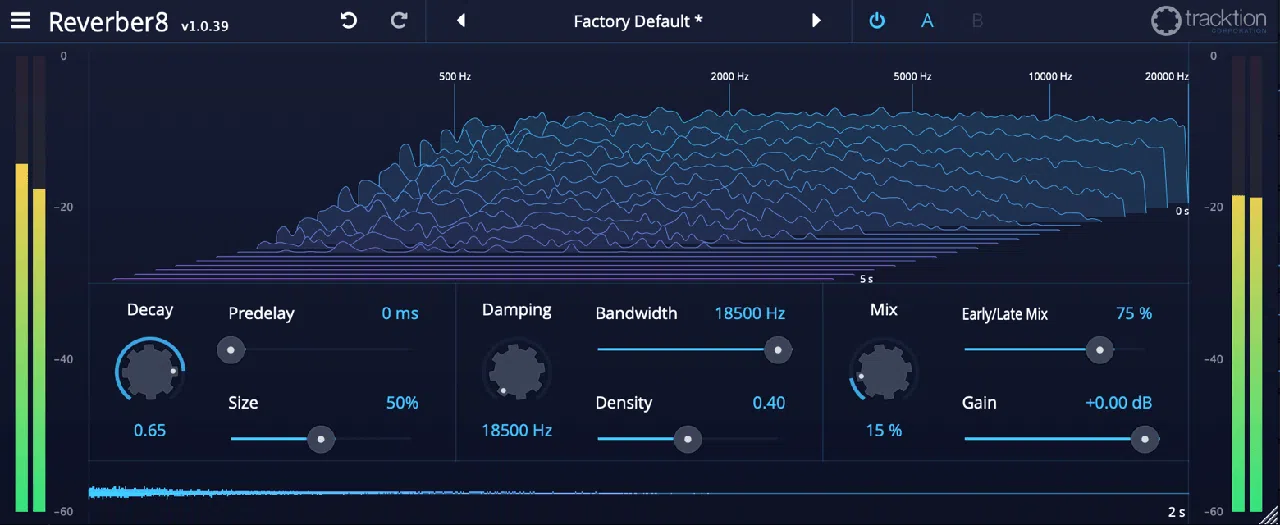
Task: Click the Predelay slider handle
Action: coord(231,350)
